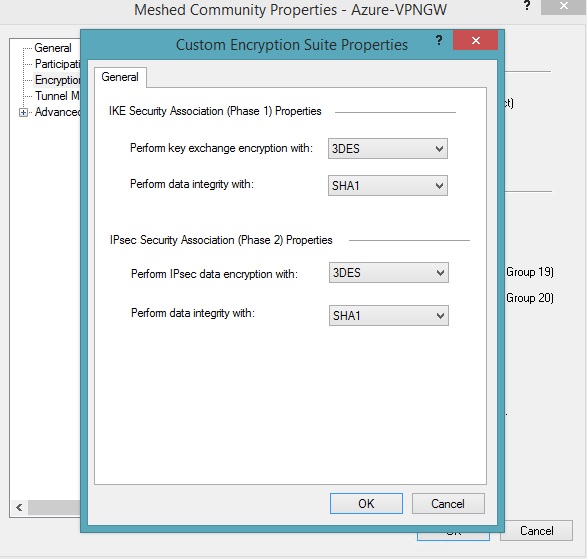
Task: Select General in the left tree
Action: [53, 48]
